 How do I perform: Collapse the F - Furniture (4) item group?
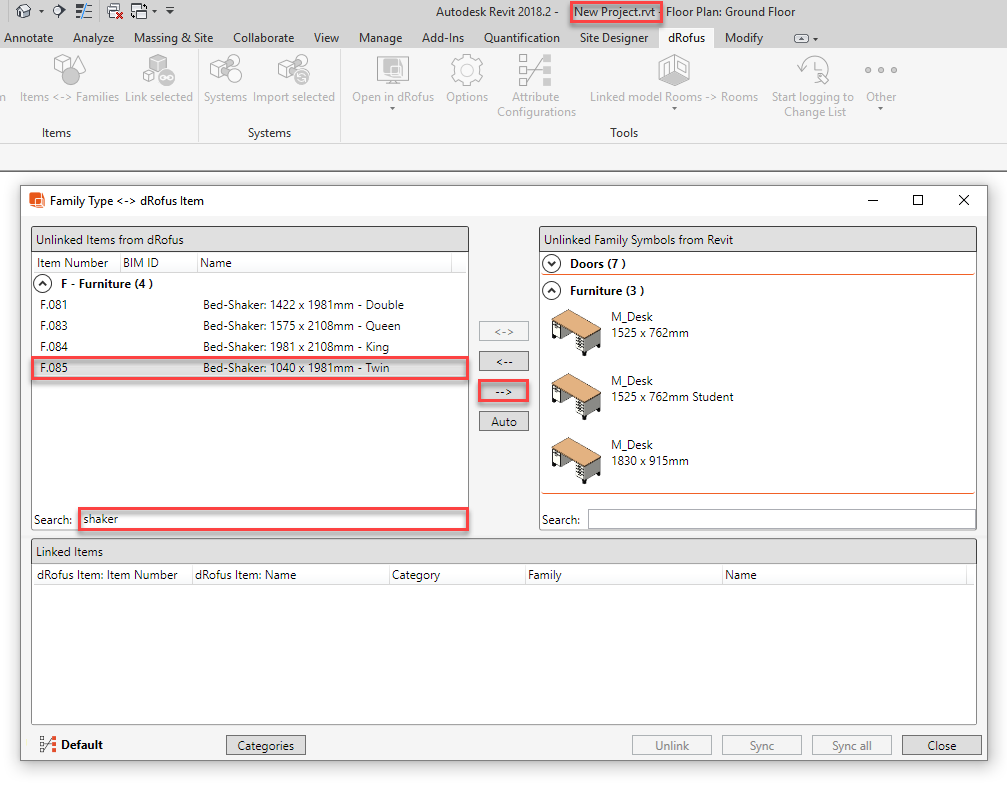tap(41, 283)
